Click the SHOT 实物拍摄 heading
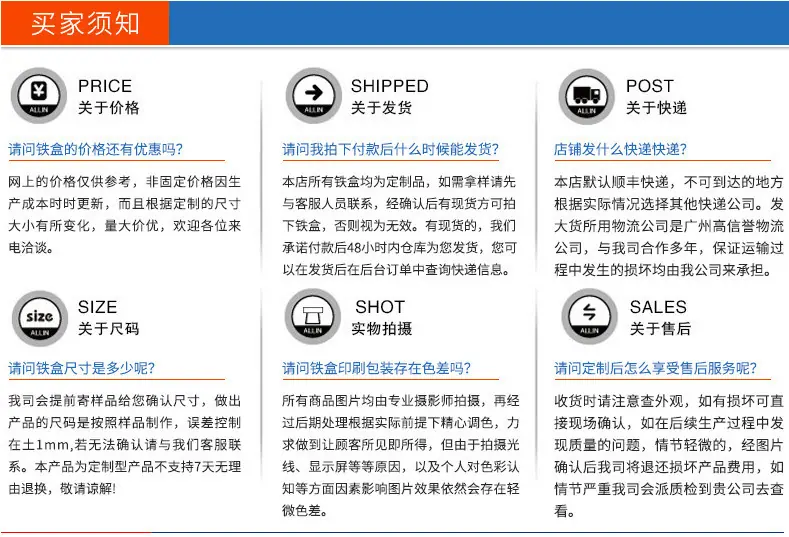Viewport: 789px width, 537px height. pos(381,317)
